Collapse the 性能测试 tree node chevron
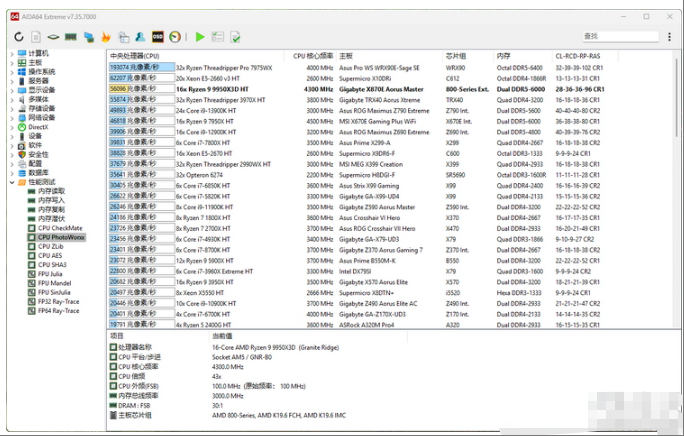 (x=12, y=182)
